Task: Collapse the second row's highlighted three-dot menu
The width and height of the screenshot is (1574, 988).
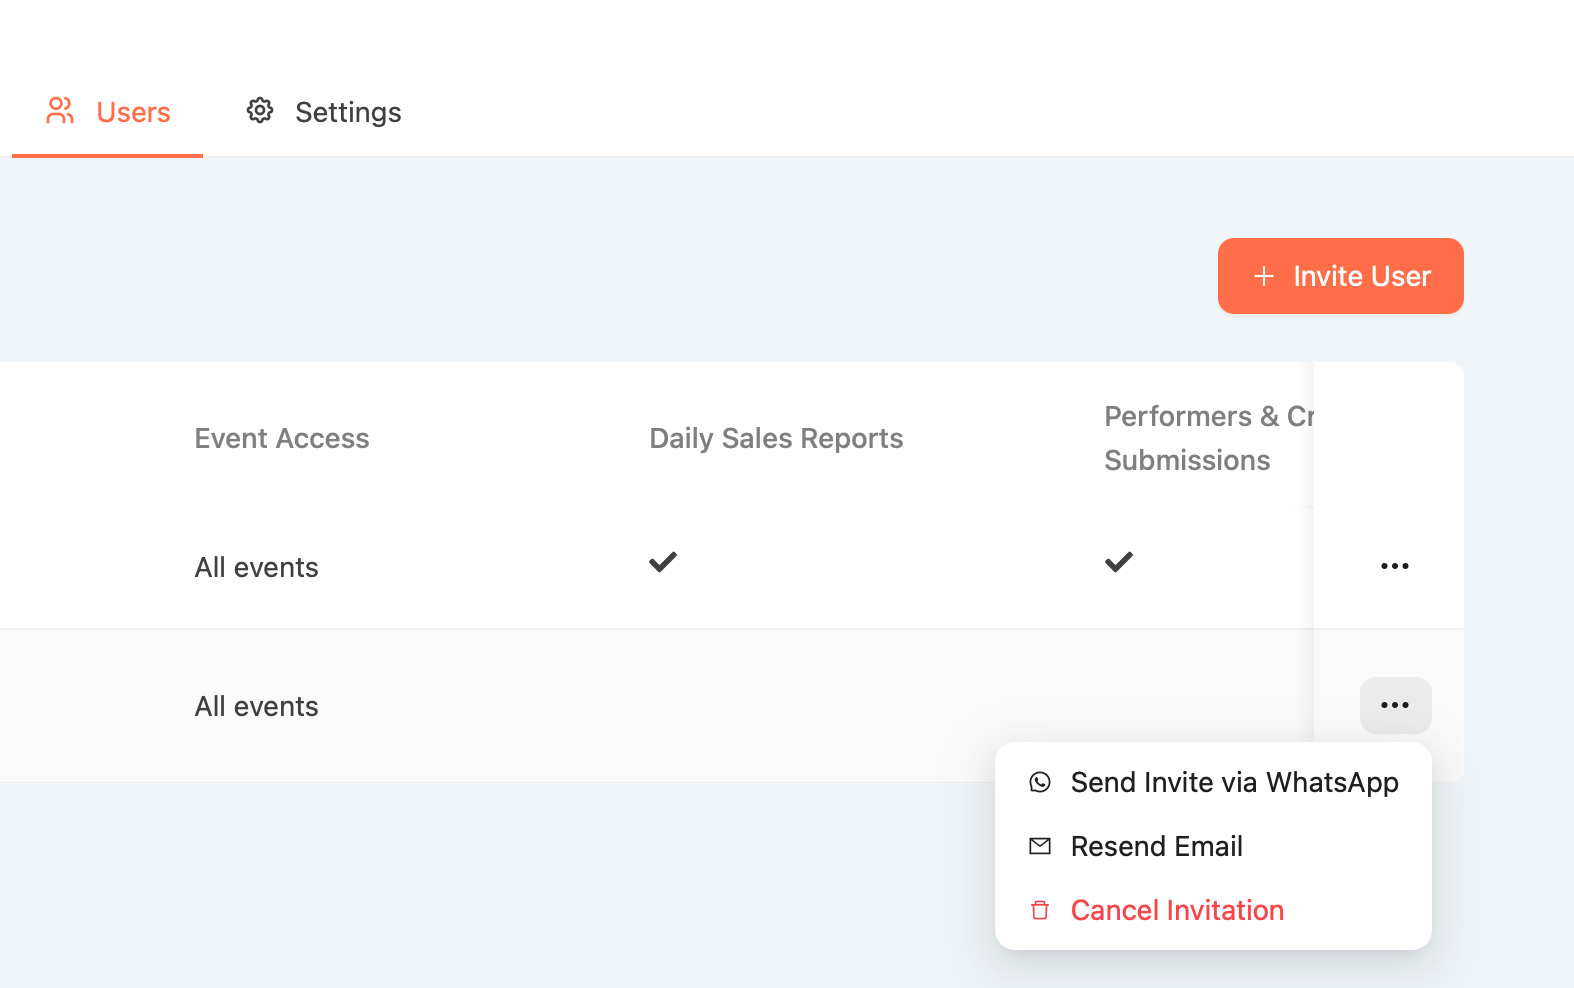Action: 1395,705
